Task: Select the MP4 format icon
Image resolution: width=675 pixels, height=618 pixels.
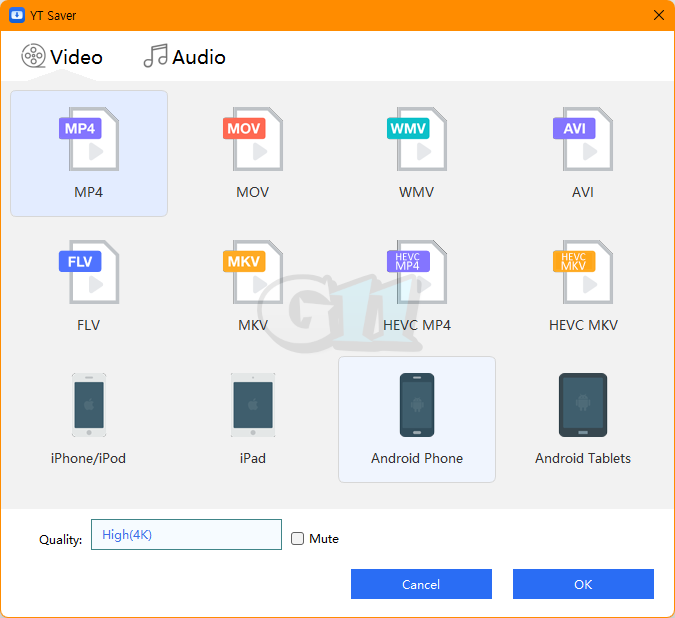Action: (89, 139)
